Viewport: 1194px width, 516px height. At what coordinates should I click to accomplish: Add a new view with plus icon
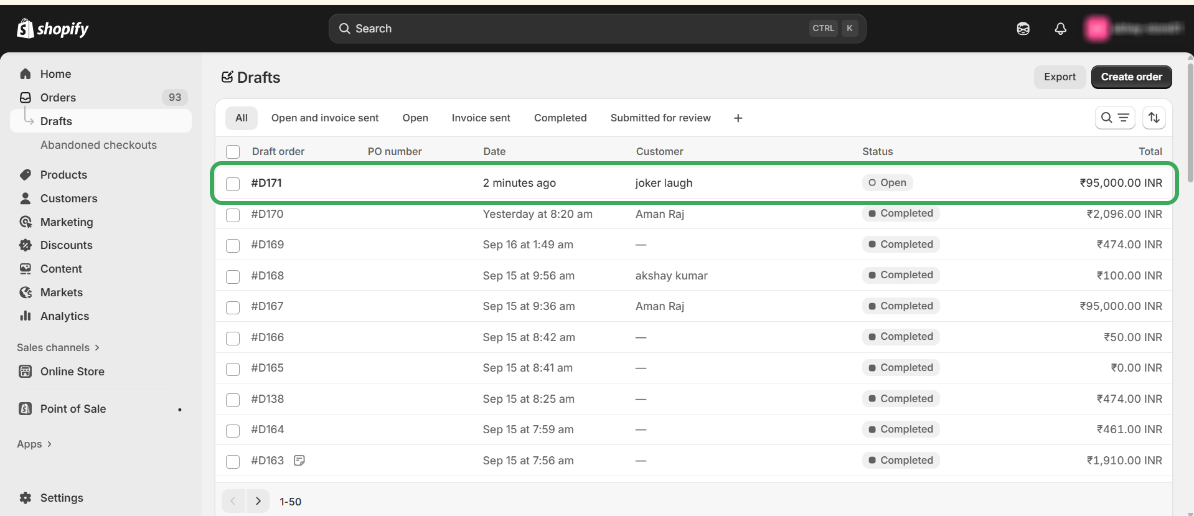(738, 118)
